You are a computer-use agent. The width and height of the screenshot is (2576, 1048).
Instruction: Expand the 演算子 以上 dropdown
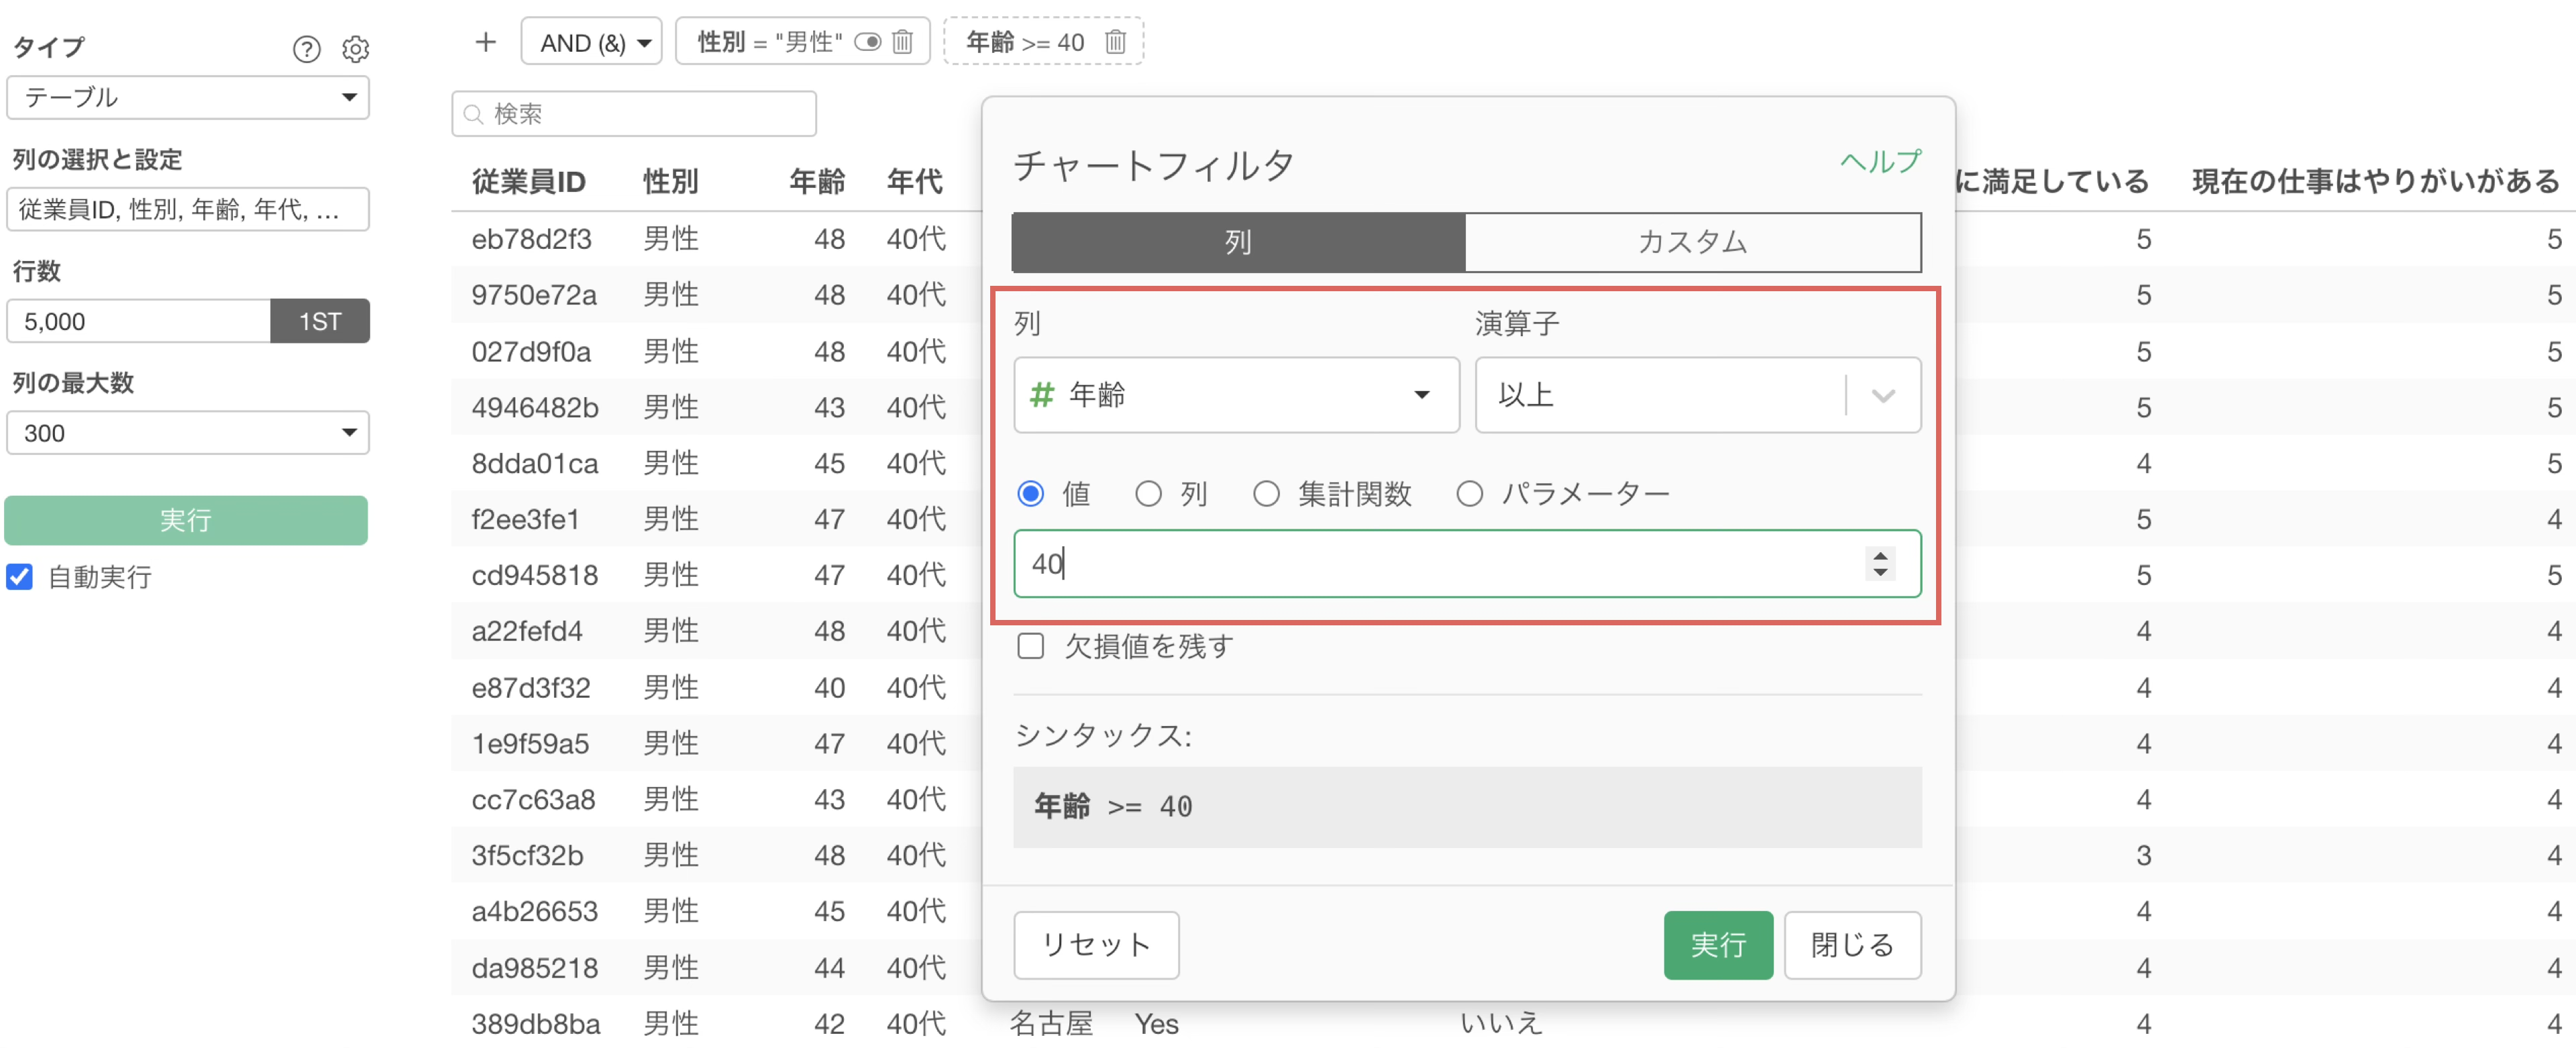tap(1883, 396)
